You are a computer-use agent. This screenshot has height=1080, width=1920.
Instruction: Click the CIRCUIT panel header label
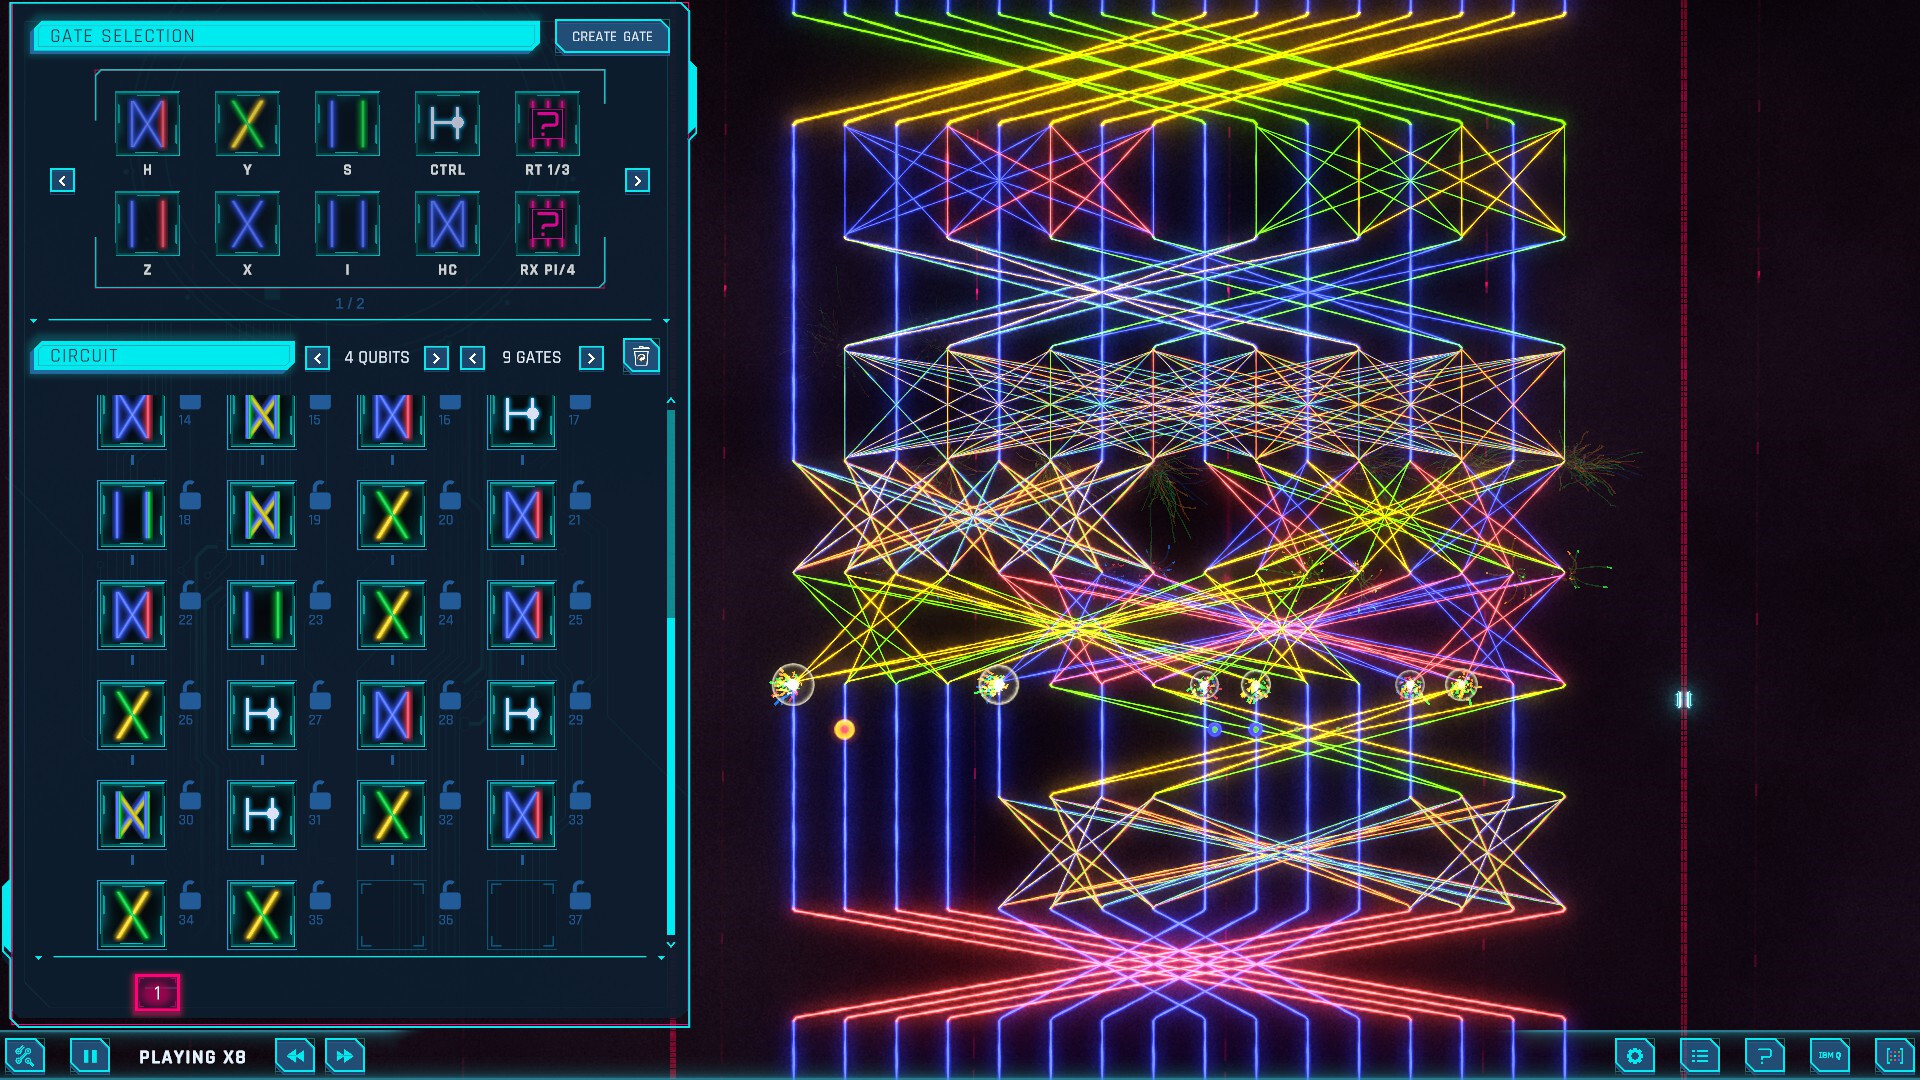pos(160,356)
